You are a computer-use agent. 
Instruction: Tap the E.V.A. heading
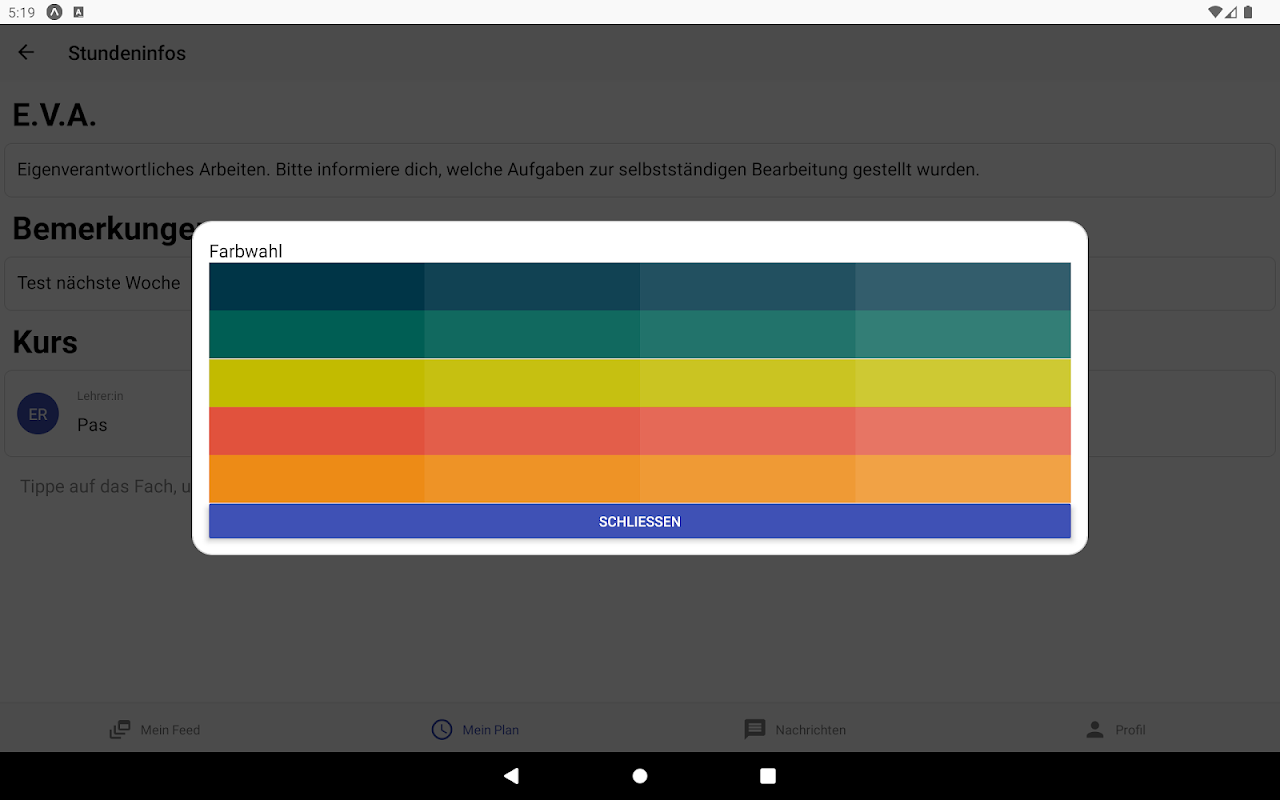coord(54,115)
